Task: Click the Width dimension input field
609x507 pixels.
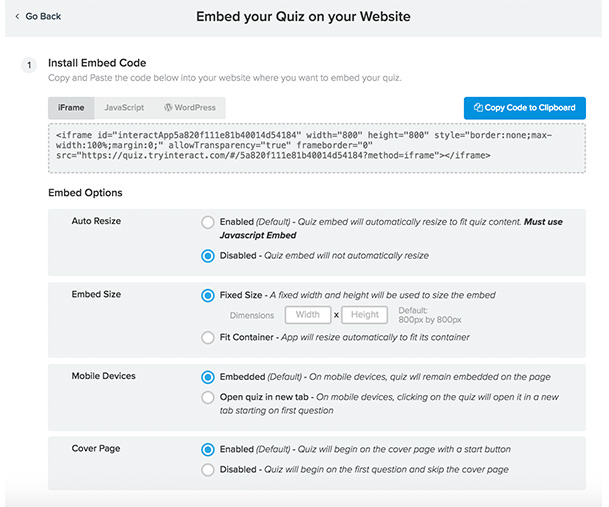Action: point(308,315)
